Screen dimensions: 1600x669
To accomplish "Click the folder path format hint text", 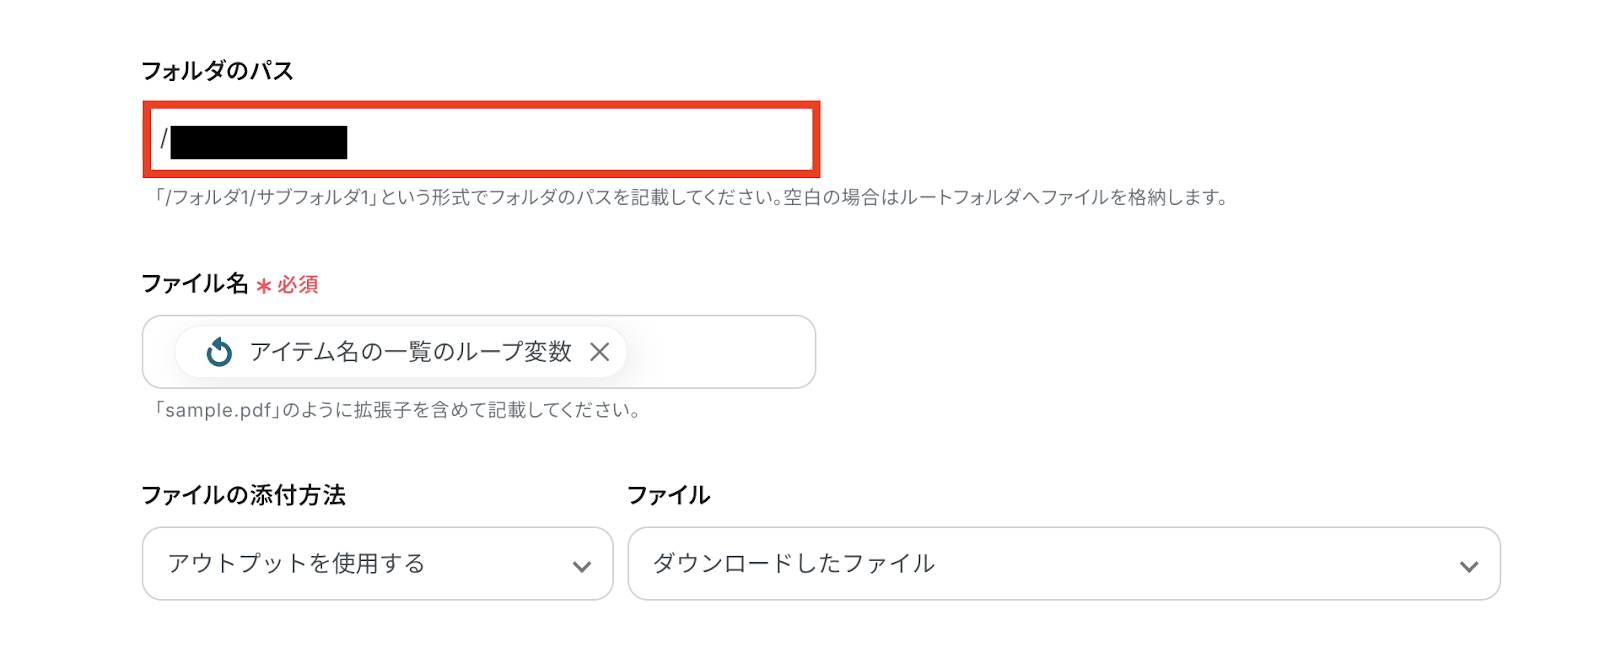I will tap(690, 198).
